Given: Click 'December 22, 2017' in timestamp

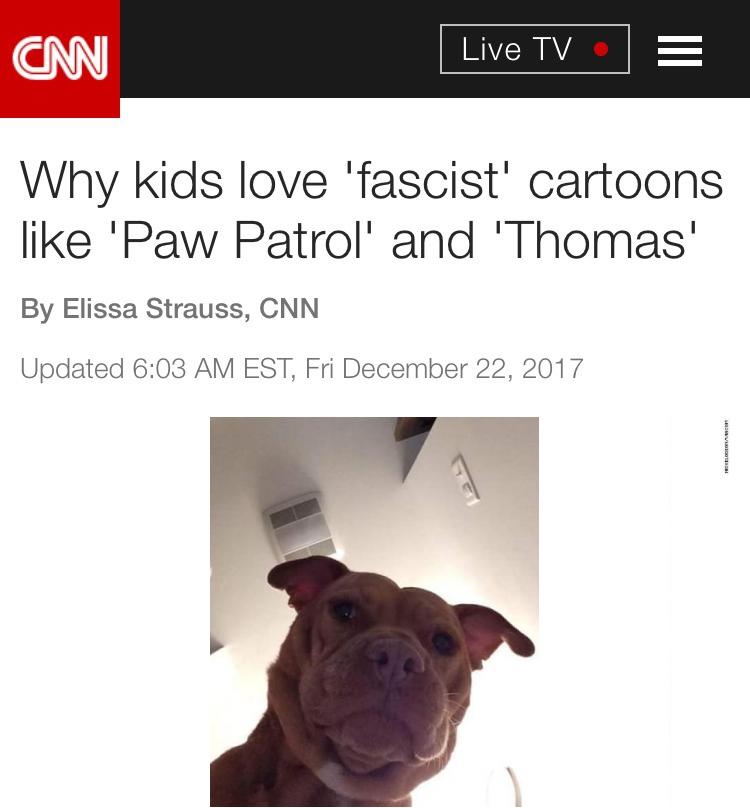Looking at the screenshot, I should (x=462, y=368).
